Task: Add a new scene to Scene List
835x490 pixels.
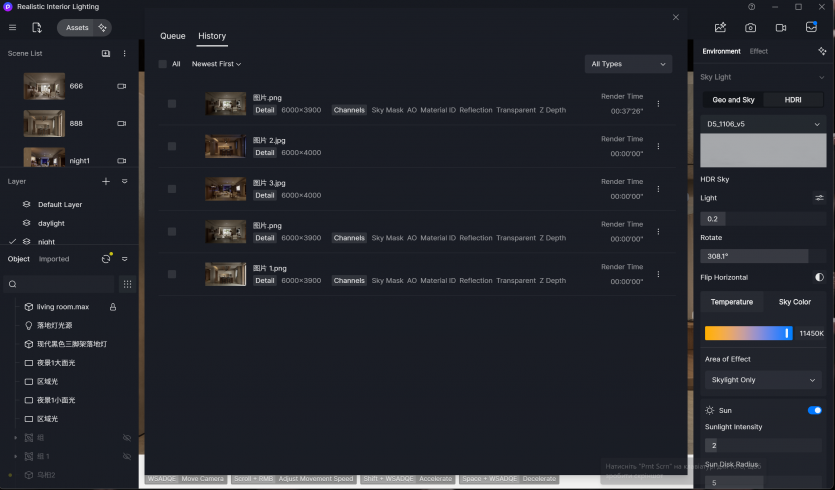Action: (x=106, y=53)
